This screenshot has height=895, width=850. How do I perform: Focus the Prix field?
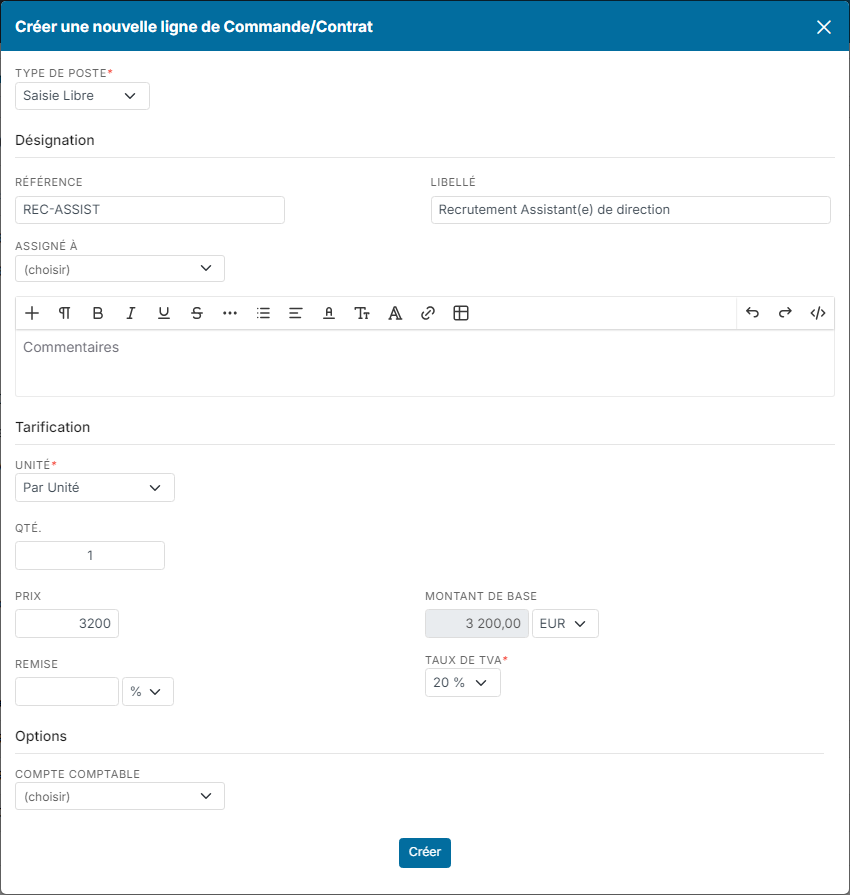(67, 623)
